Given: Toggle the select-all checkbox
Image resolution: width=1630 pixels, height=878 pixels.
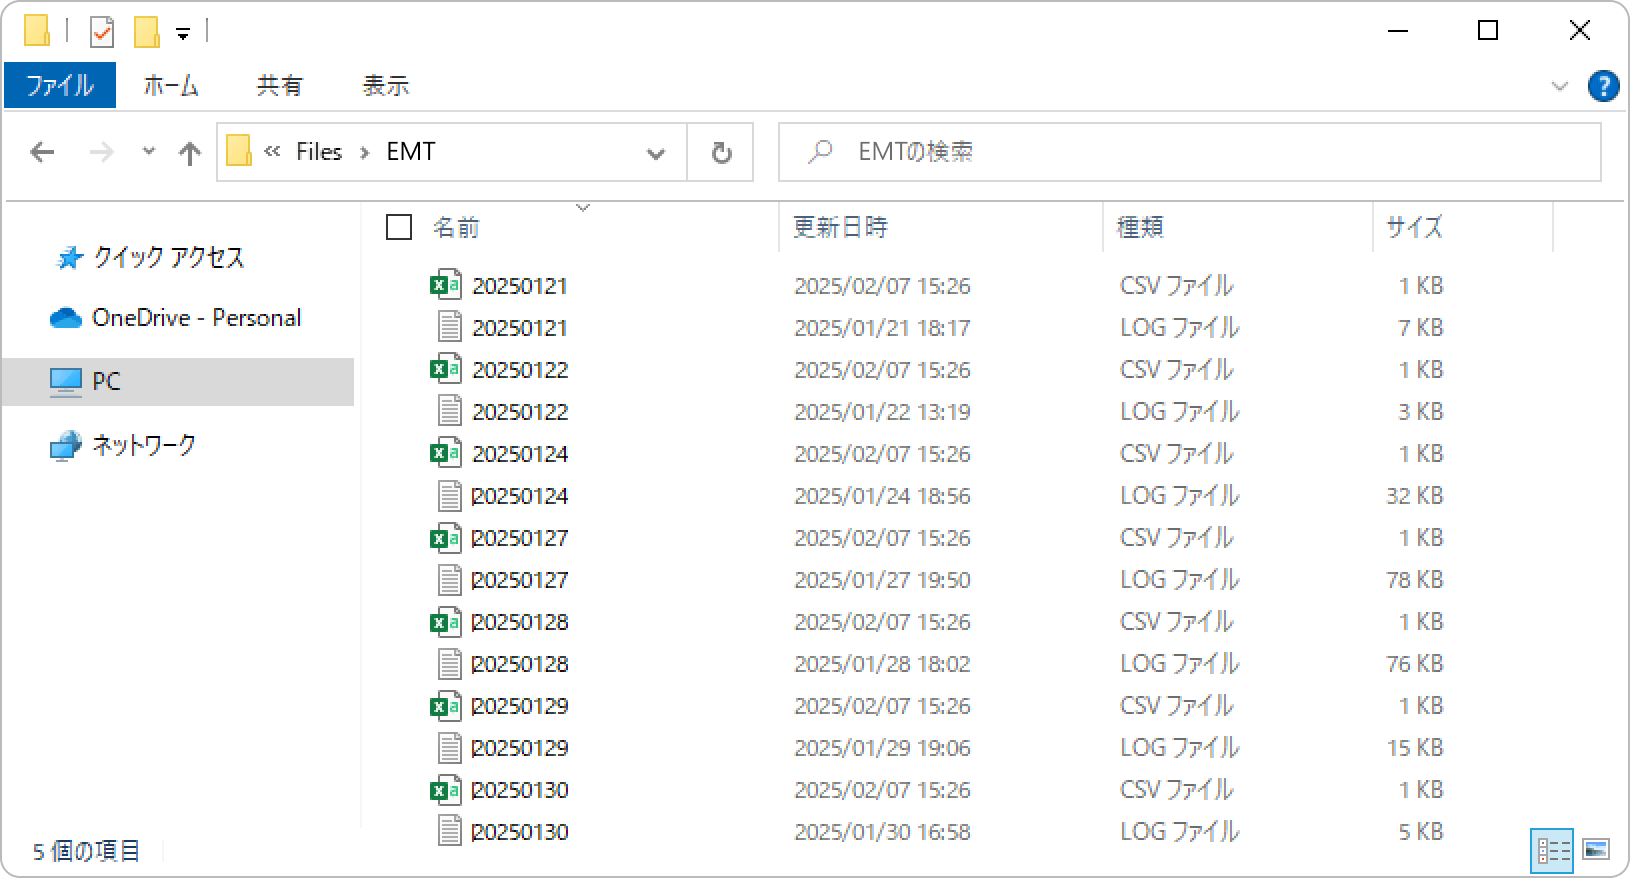Looking at the screenshot, I should [x=399, y=227].
